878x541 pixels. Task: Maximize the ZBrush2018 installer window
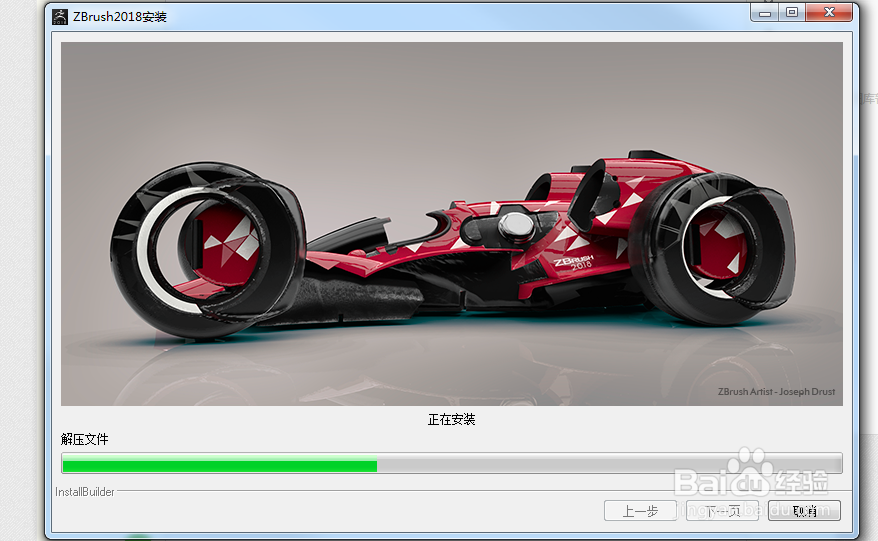[x=792, y=12]
